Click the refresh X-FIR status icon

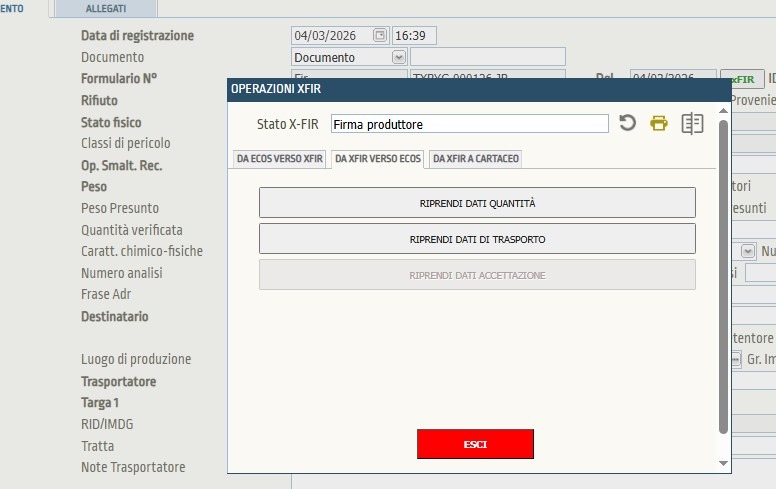pyautogui.click(x=627, y=123)
